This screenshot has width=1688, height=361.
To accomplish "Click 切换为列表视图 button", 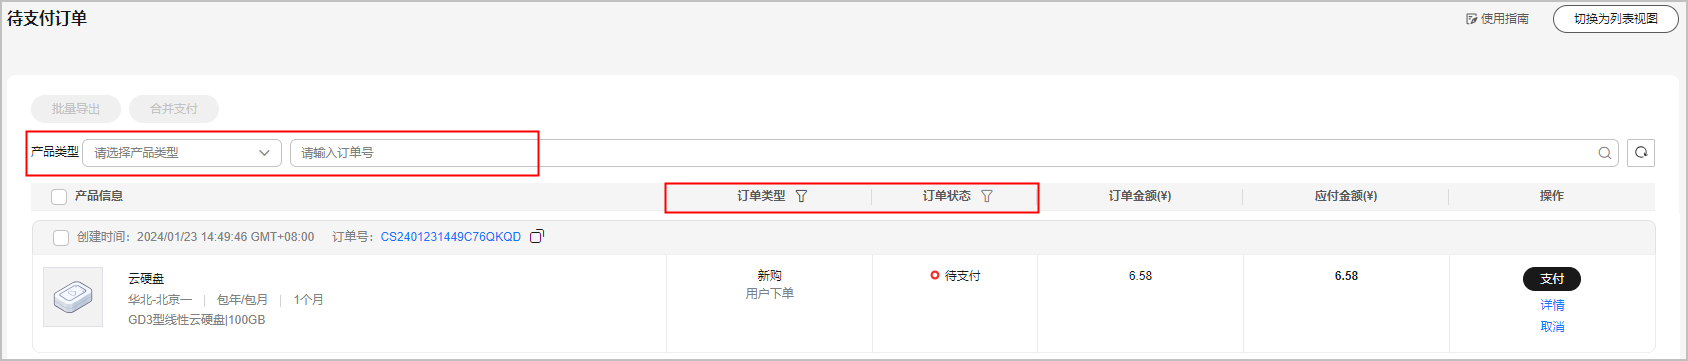I will [1615, 19].
